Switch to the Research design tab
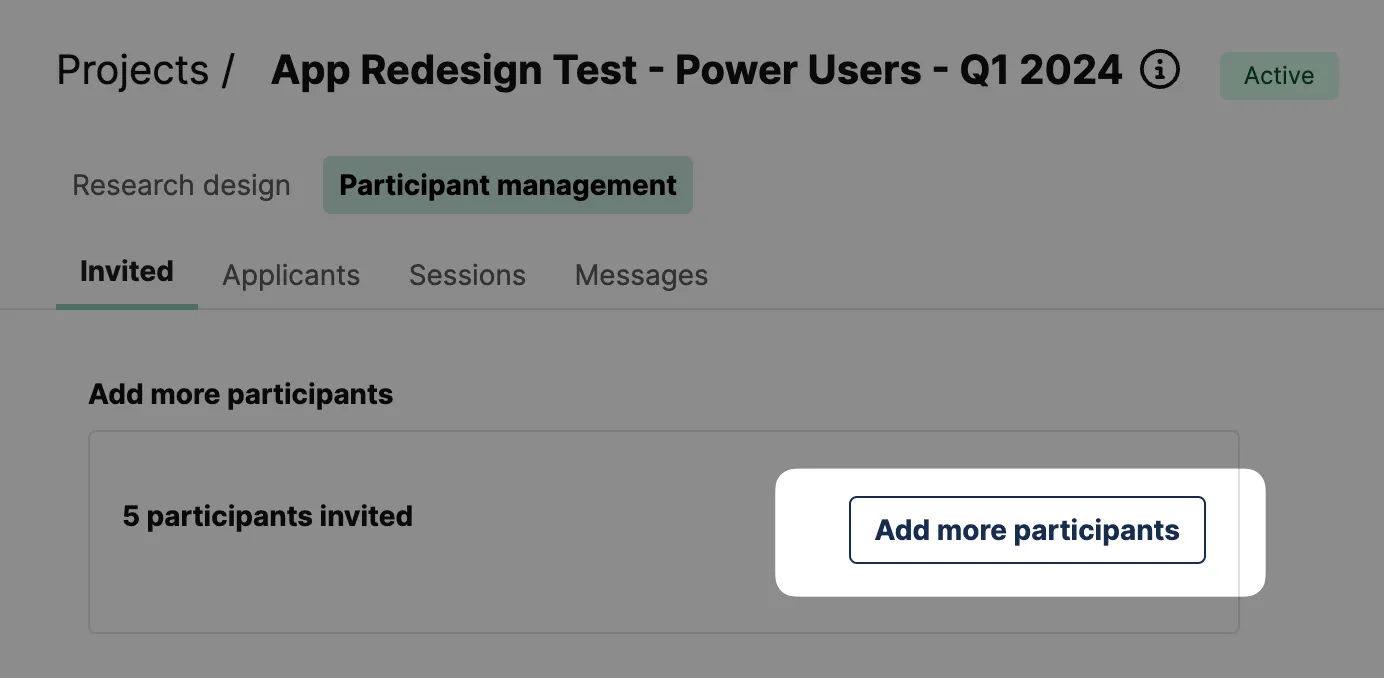The image size is (1384, 678). pos(181,185)
